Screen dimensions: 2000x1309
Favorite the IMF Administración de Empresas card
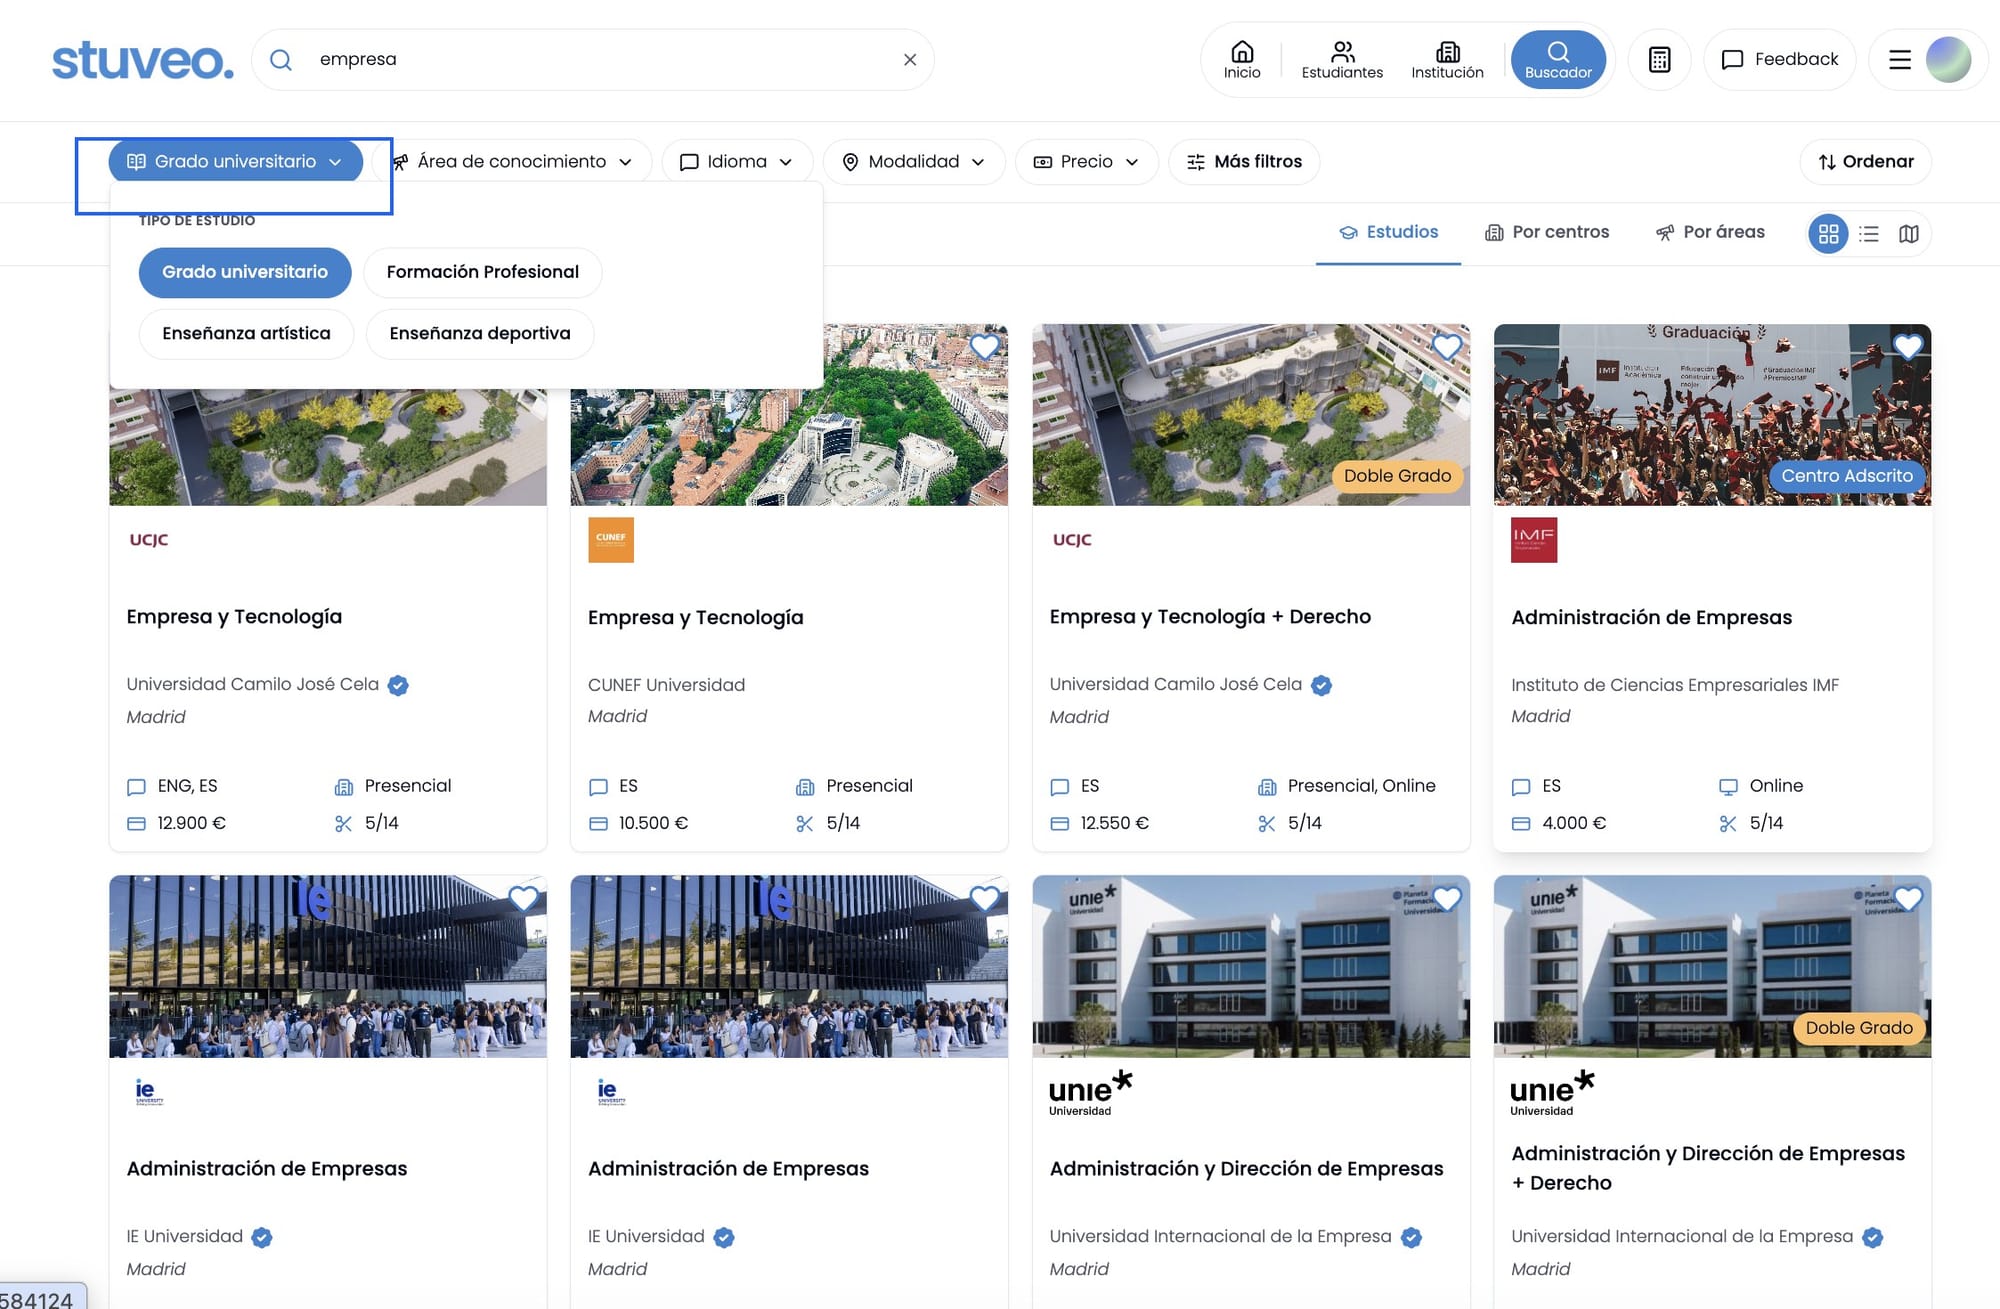[1908, 347]
